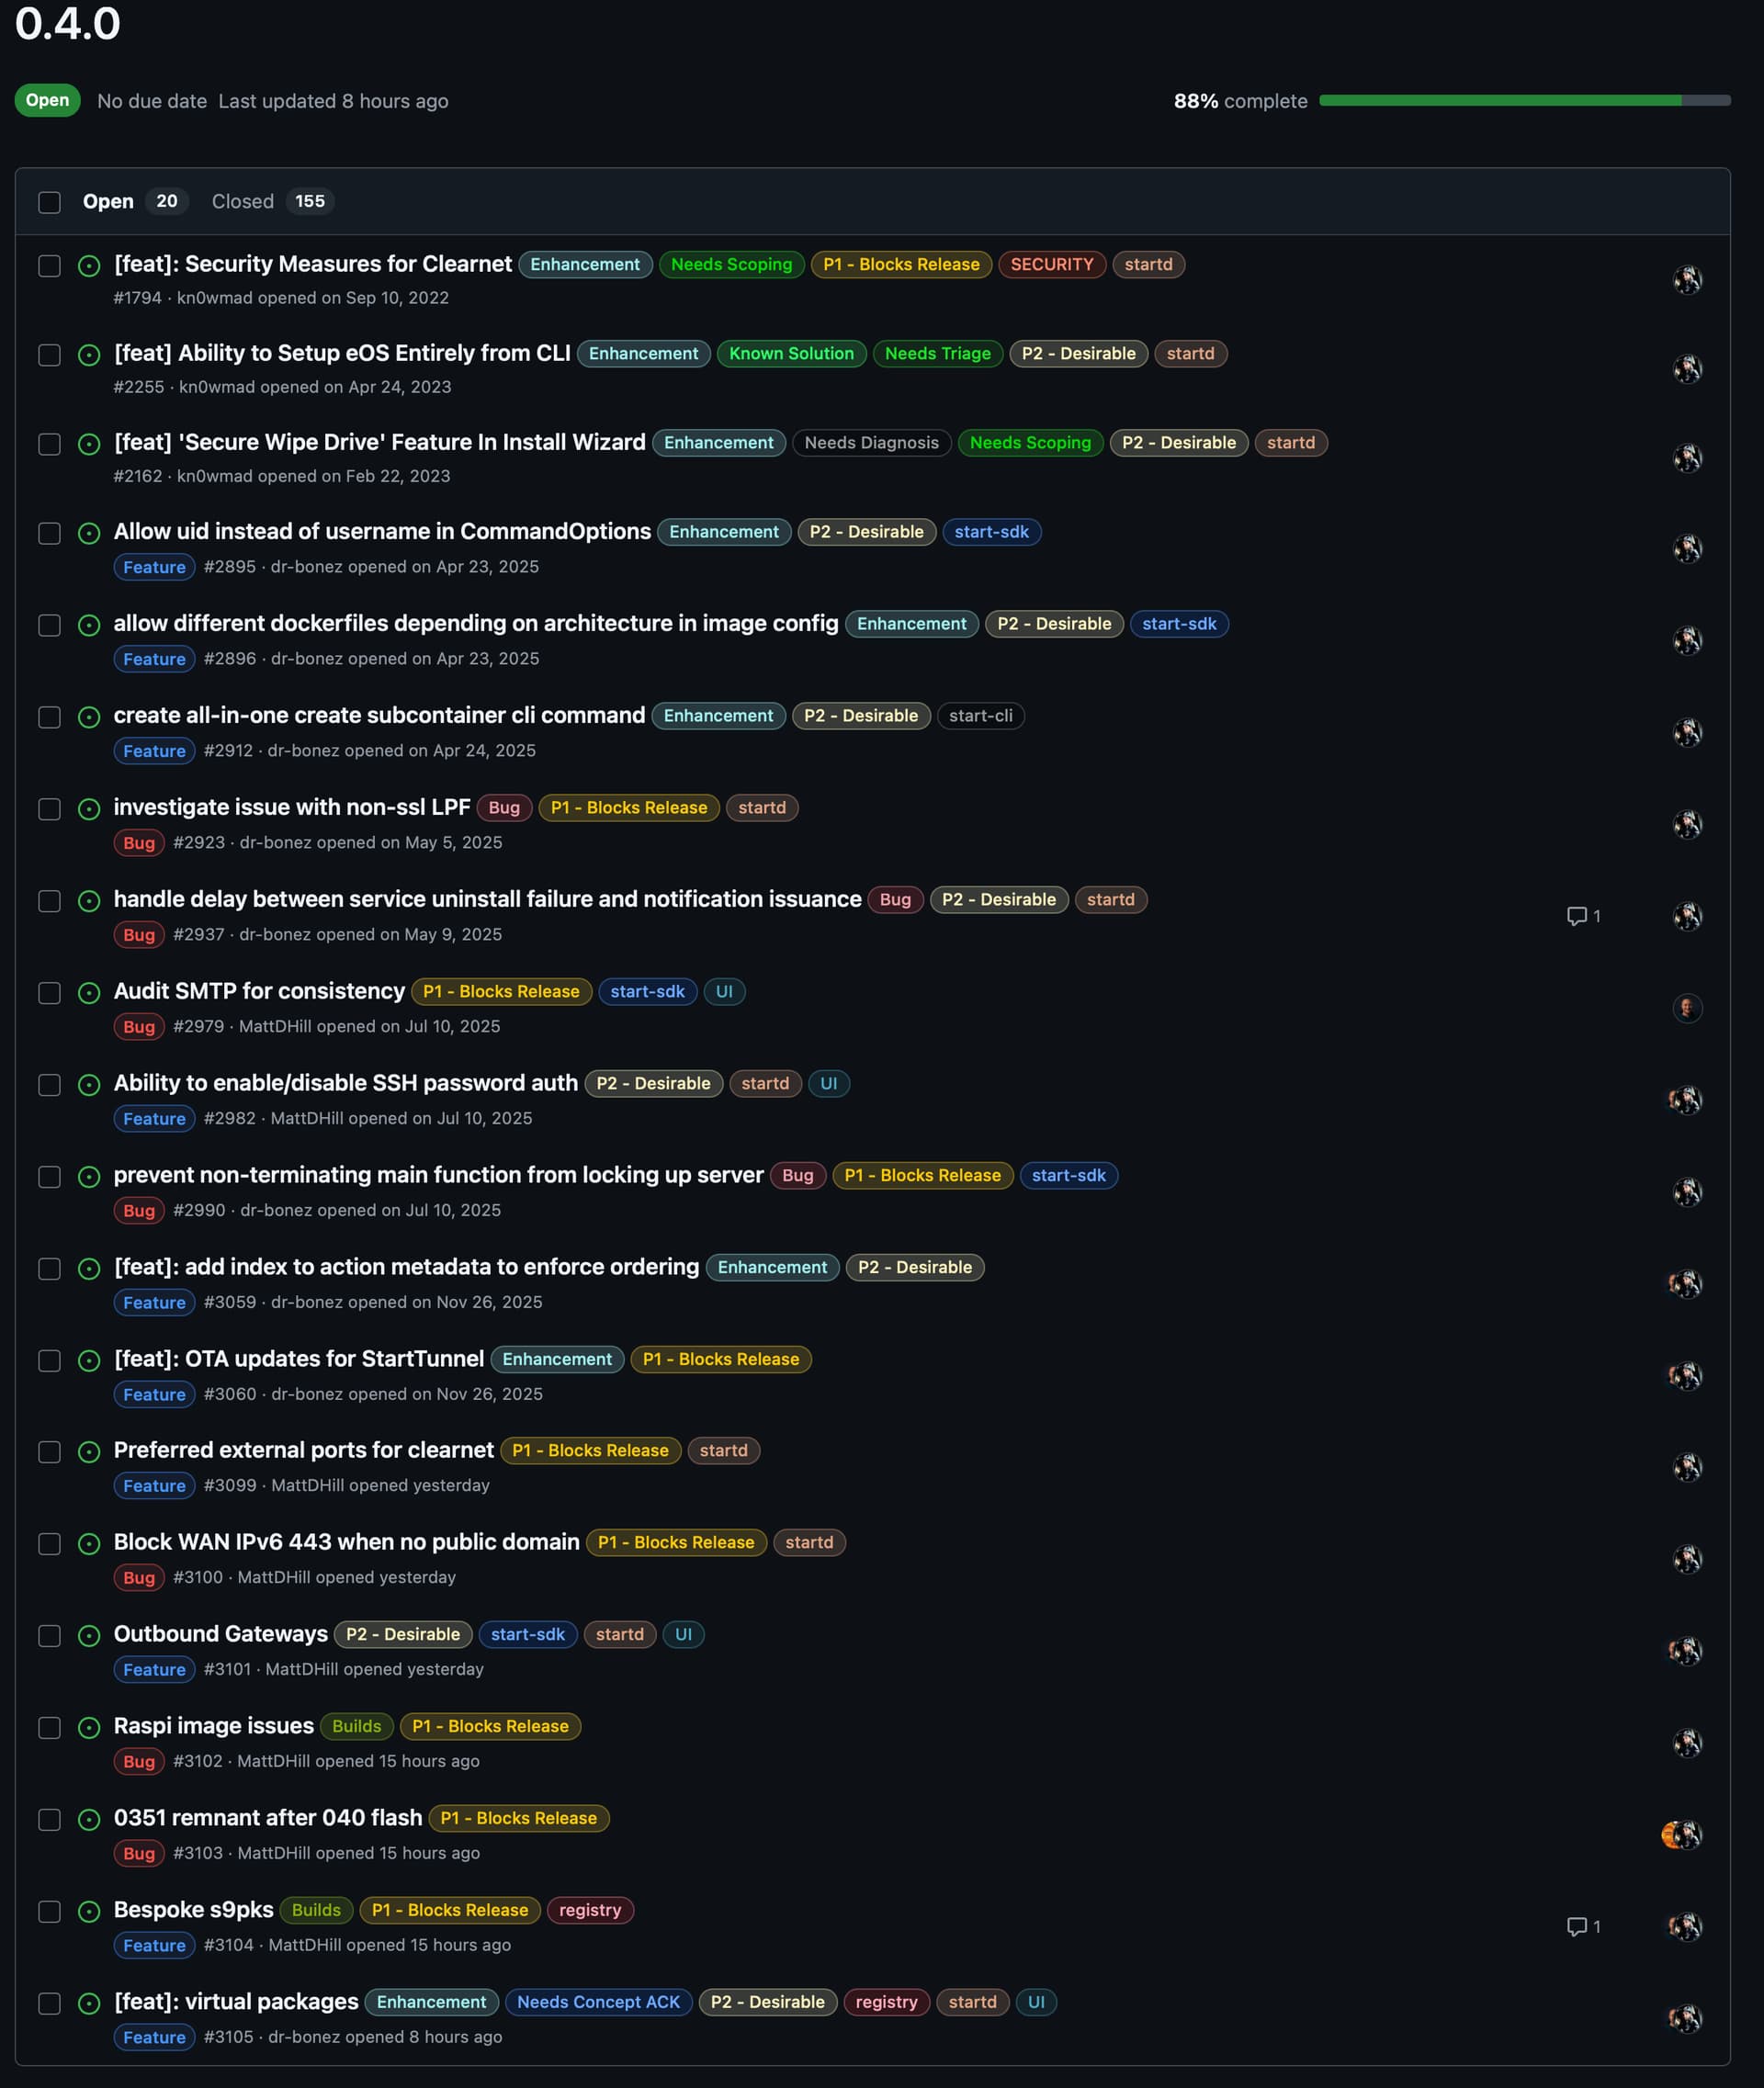Select checkbox for Raspi image issues
Image resolution: width=1764 pixels, height=2088 pixels.
click(x=49, y=1728)
